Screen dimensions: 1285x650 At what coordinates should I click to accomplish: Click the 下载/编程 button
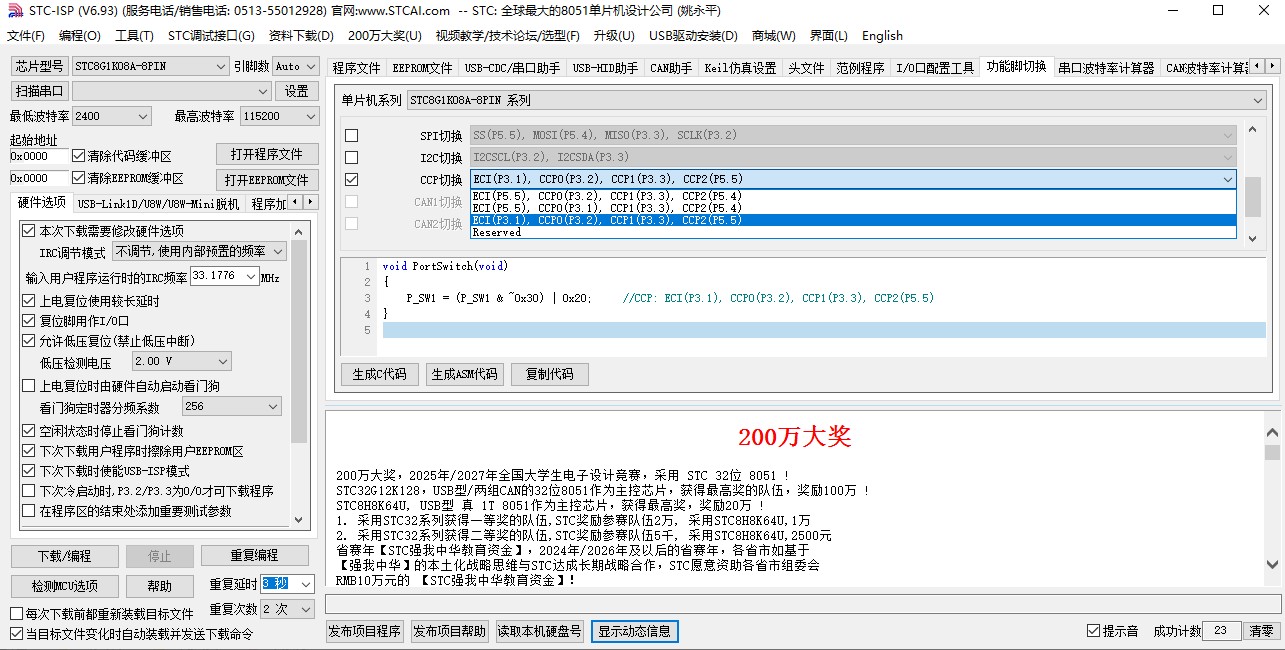coord(64,556)
